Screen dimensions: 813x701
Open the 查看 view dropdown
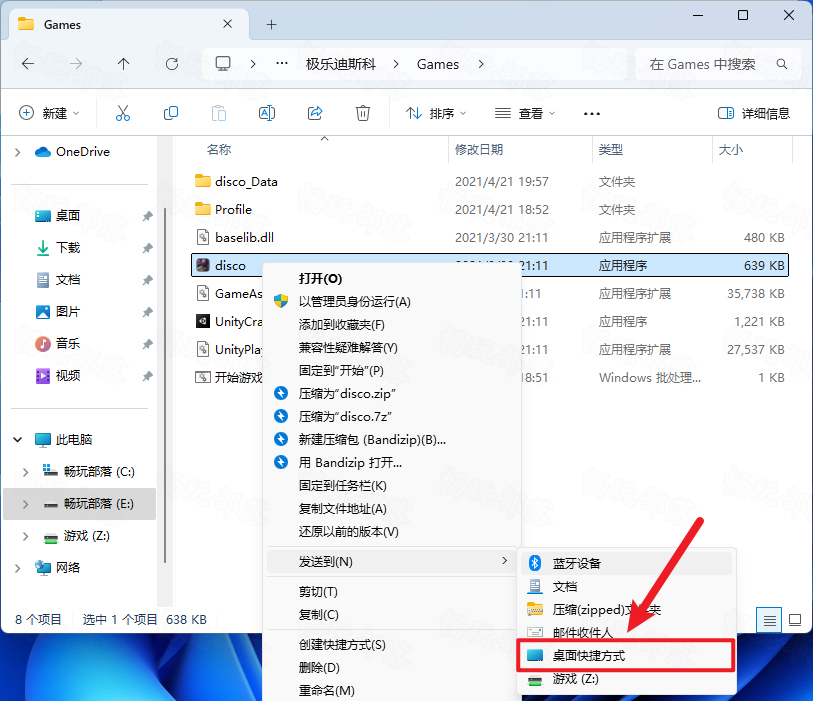[525, 113]
